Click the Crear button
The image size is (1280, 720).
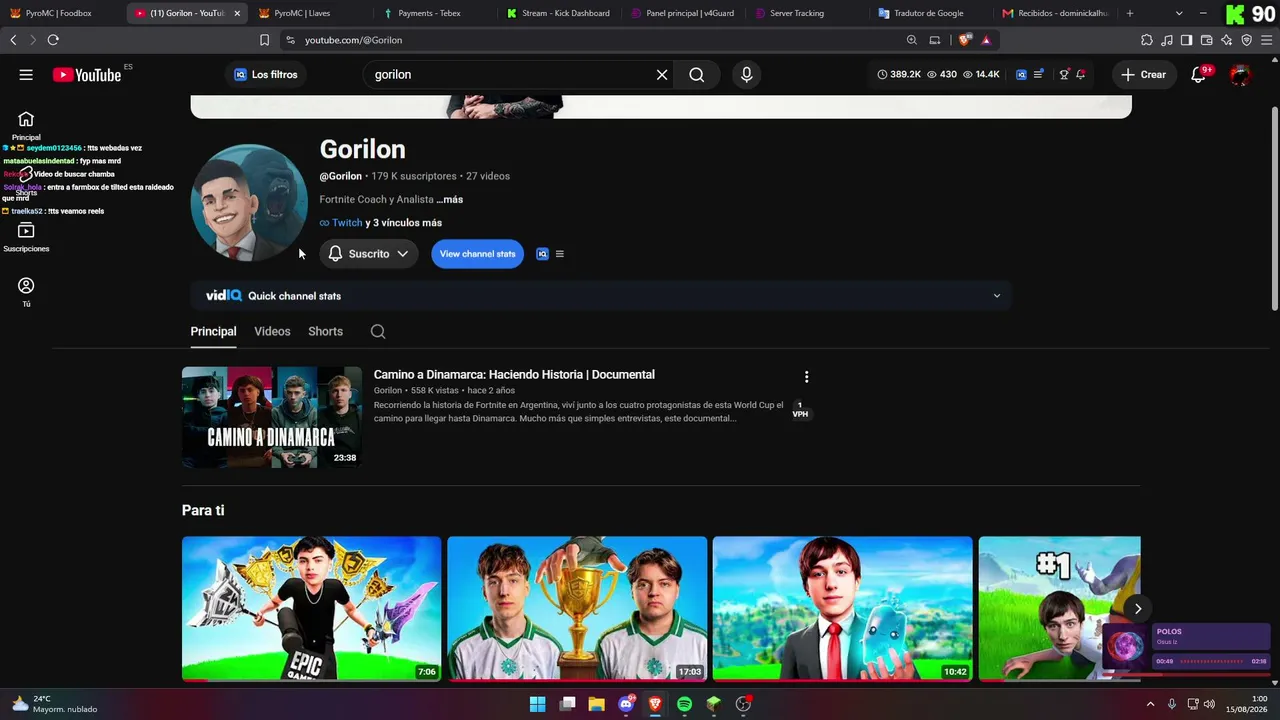coord(1143,75)
